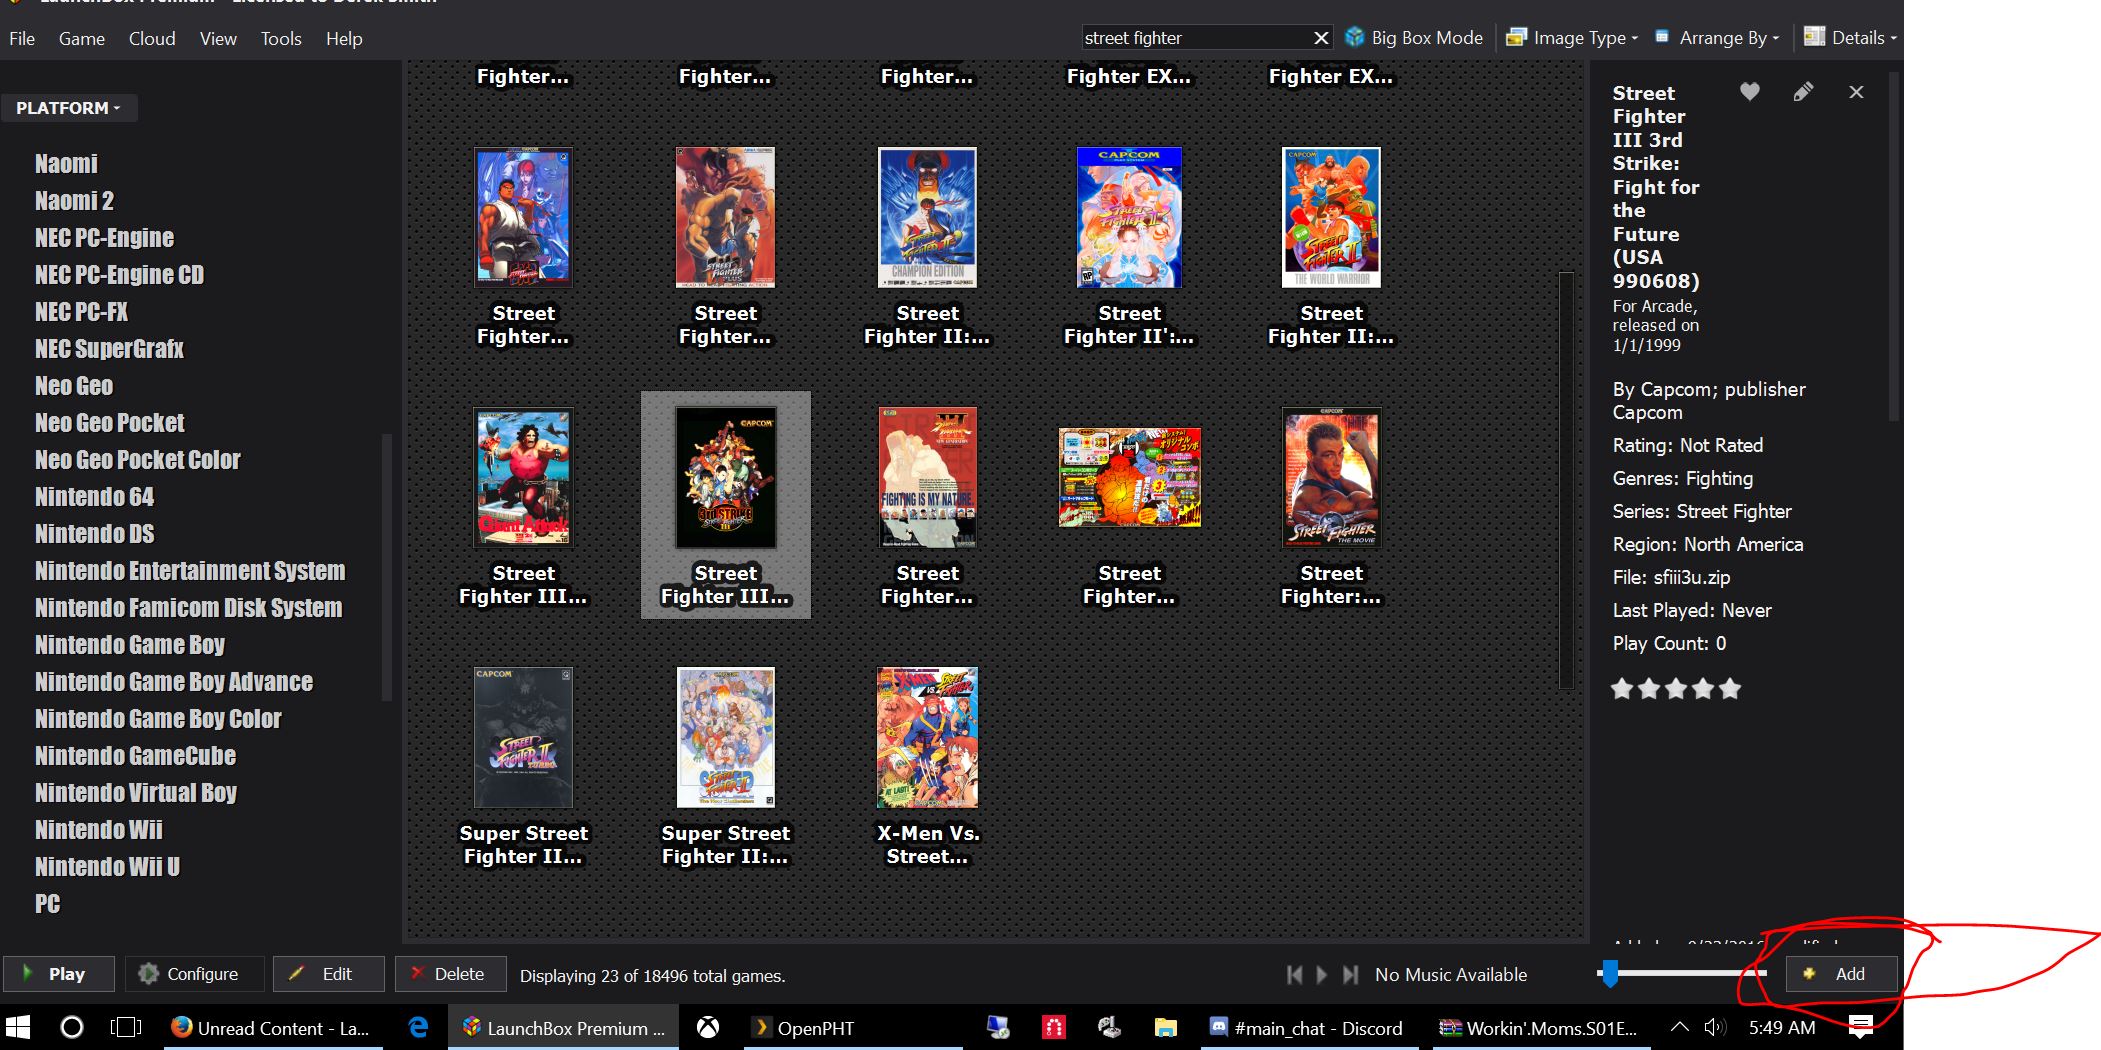The width and height of the screenshot is (2101, 1050).
Task: Click the Delete button
Action: pos(449,974)
